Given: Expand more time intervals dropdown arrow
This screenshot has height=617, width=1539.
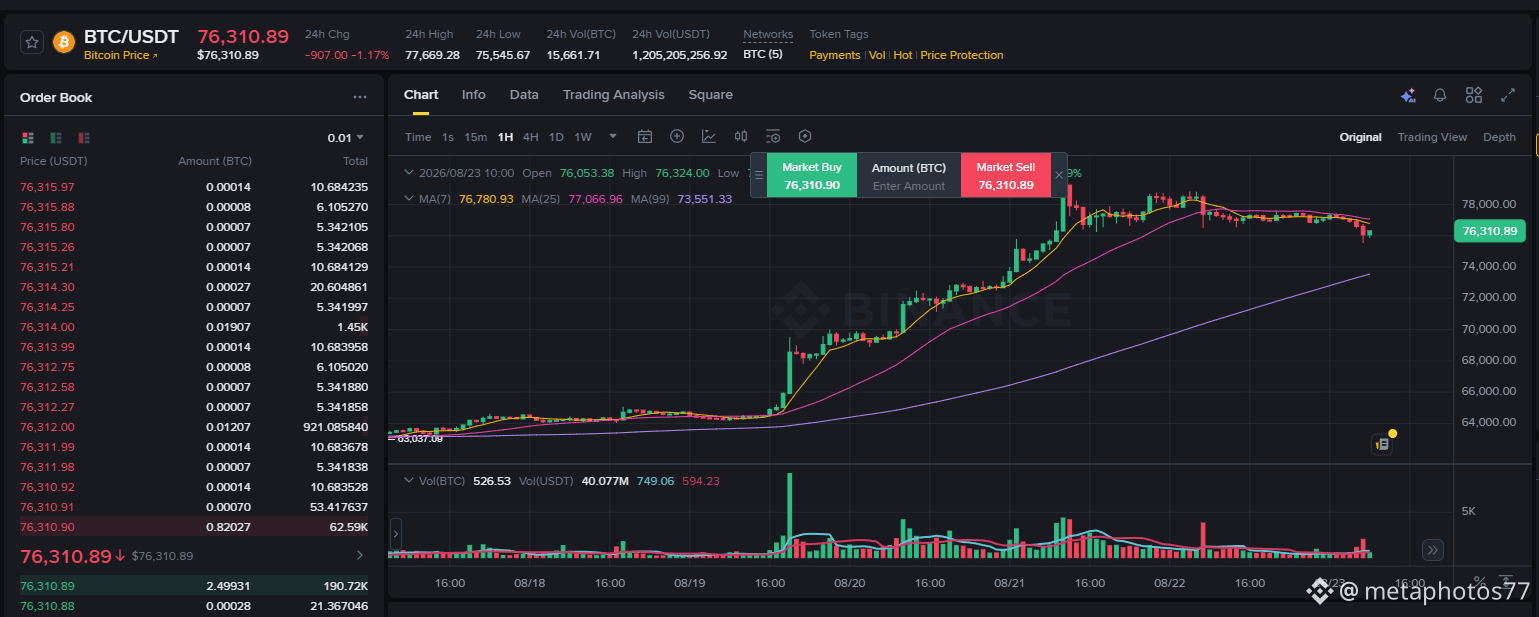Looking at the screenshot, I should click(613, 137).
